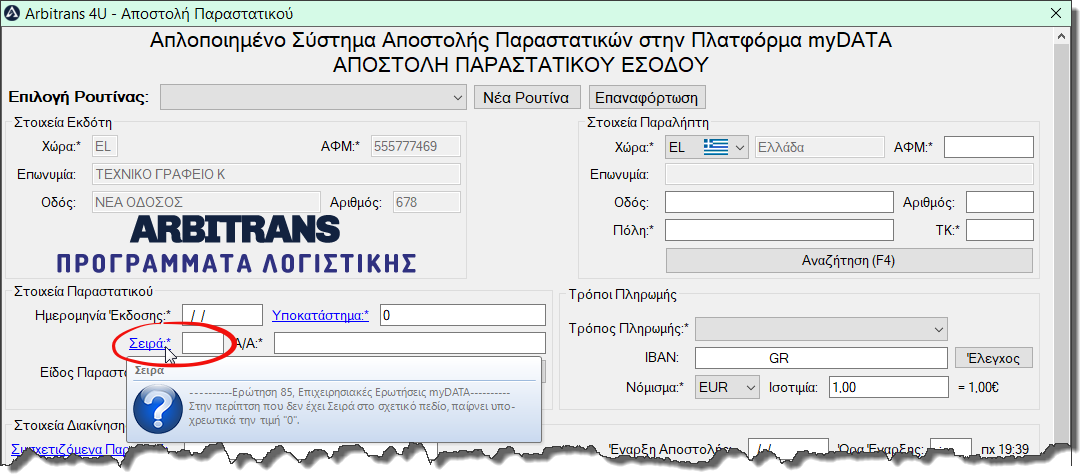The width and height of the screenshot is (1080, 474).
Task: Open the Επιλογή Ρουτίνας dropdown
Action: [313, 98]
